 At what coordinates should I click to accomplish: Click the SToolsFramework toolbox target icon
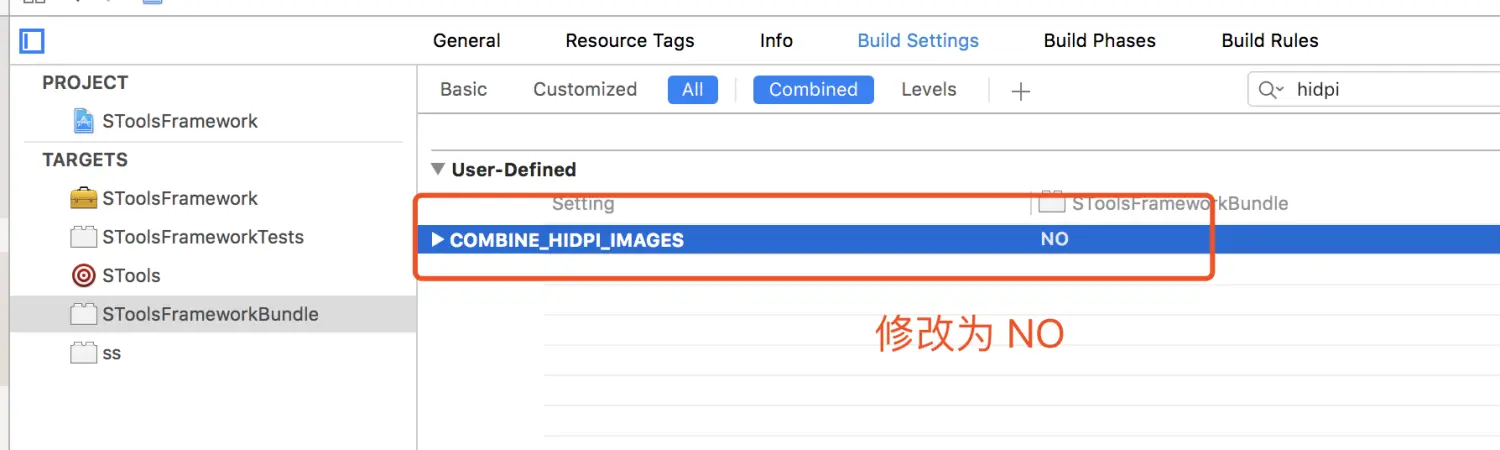point(84,198)
